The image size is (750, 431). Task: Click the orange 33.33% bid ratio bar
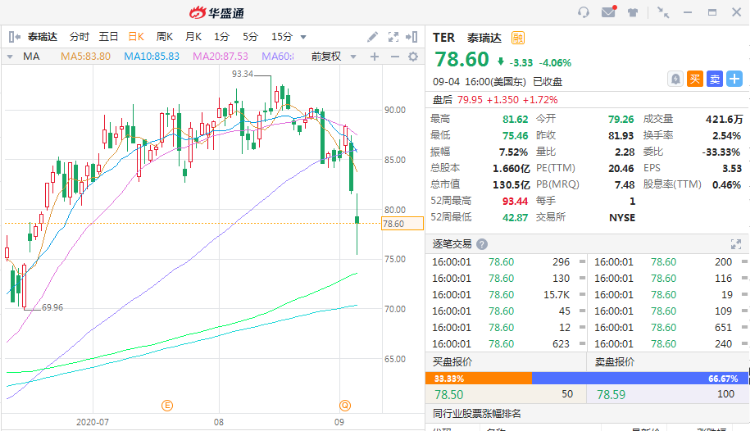pos(478,378)
